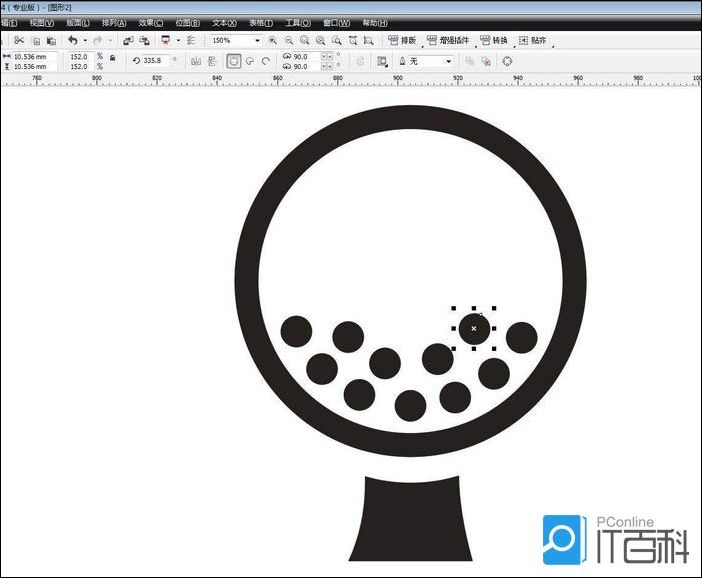Screen dimensions: 702x578
Task: Click the Zoom to All Objects icon
Action: pos(321,41)
